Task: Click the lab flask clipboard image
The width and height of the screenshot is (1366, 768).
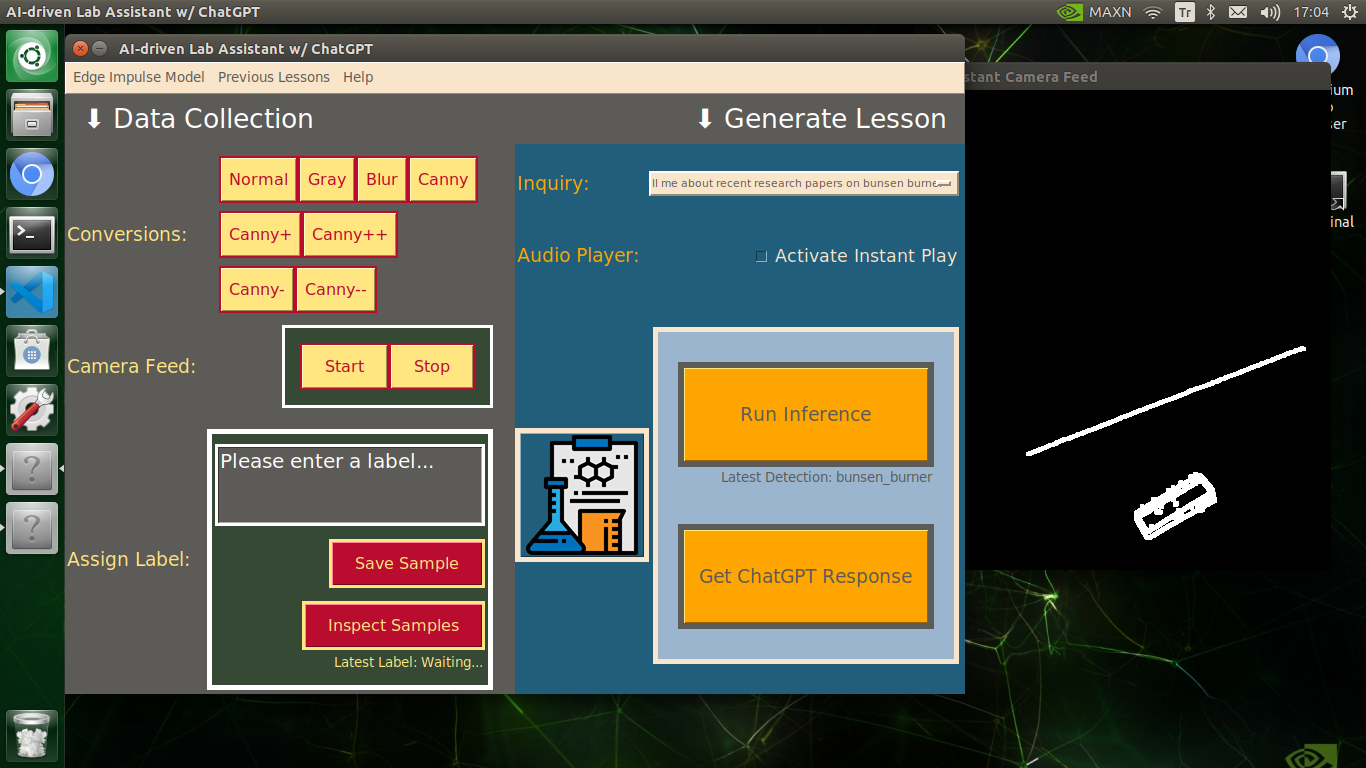Action: pyautogui.click(x=582, y=495)
